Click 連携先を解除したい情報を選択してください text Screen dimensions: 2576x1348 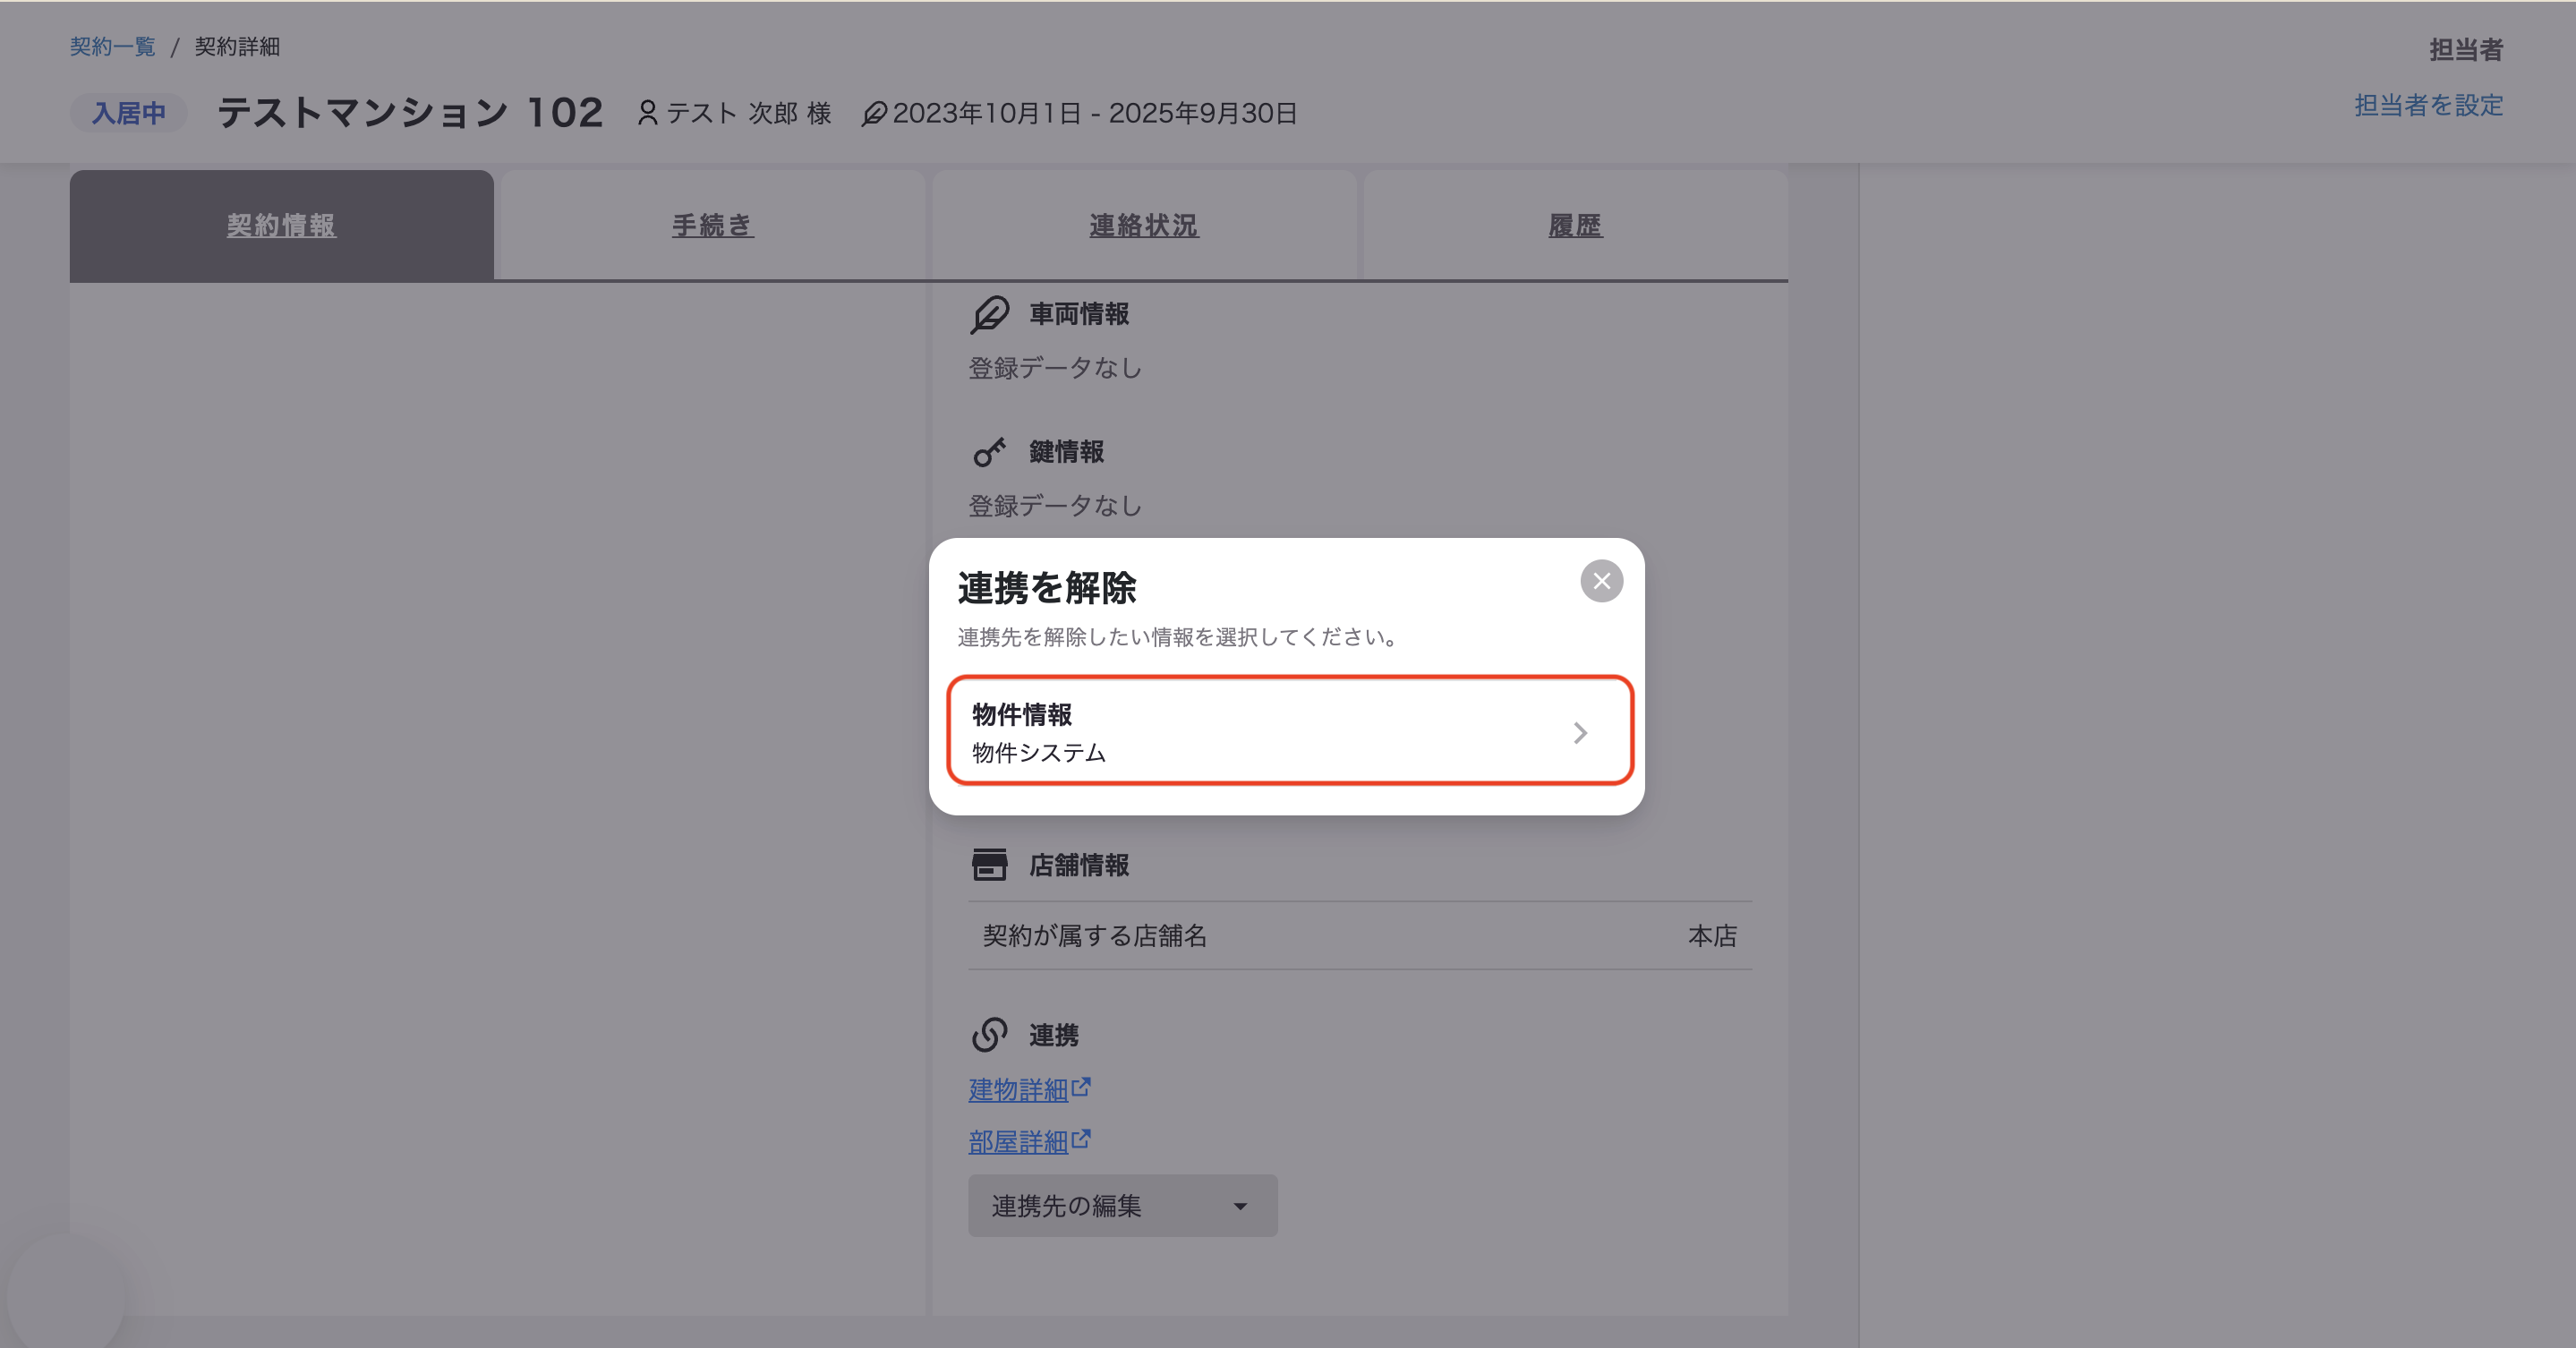pyautogui.click(x=1180, y=637)
